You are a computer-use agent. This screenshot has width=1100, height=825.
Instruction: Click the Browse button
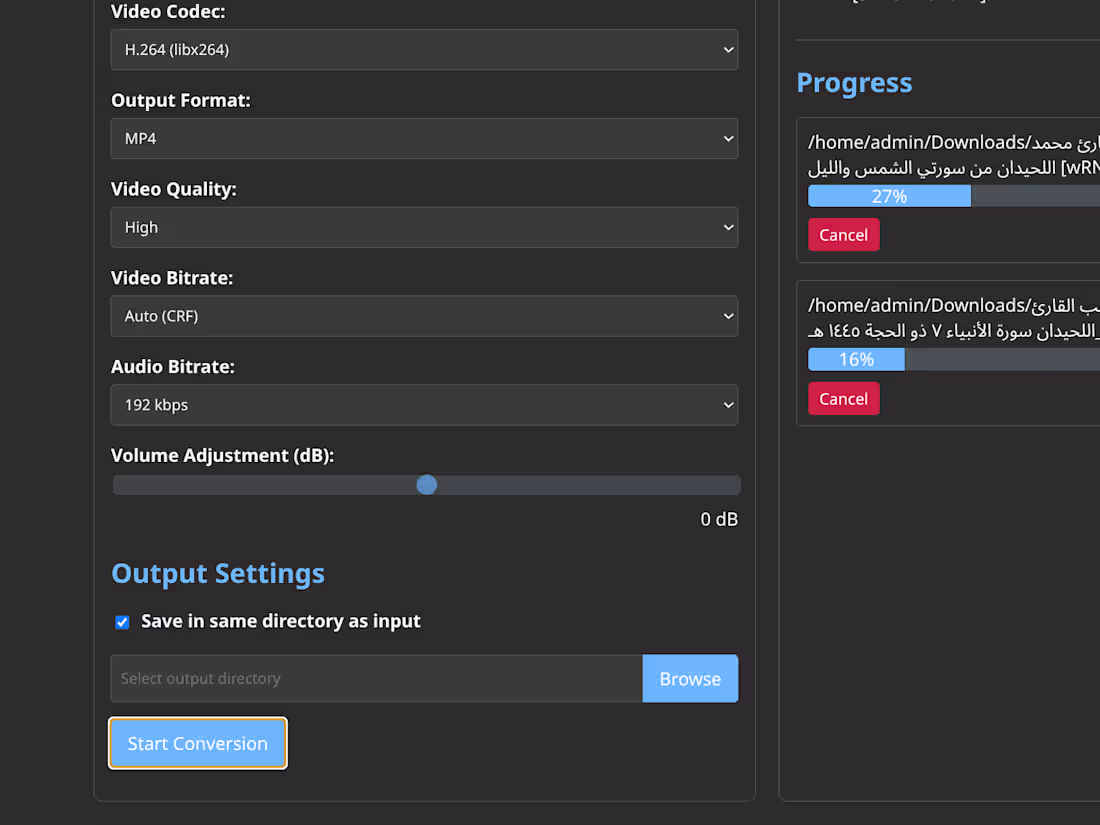coord(690,678)
